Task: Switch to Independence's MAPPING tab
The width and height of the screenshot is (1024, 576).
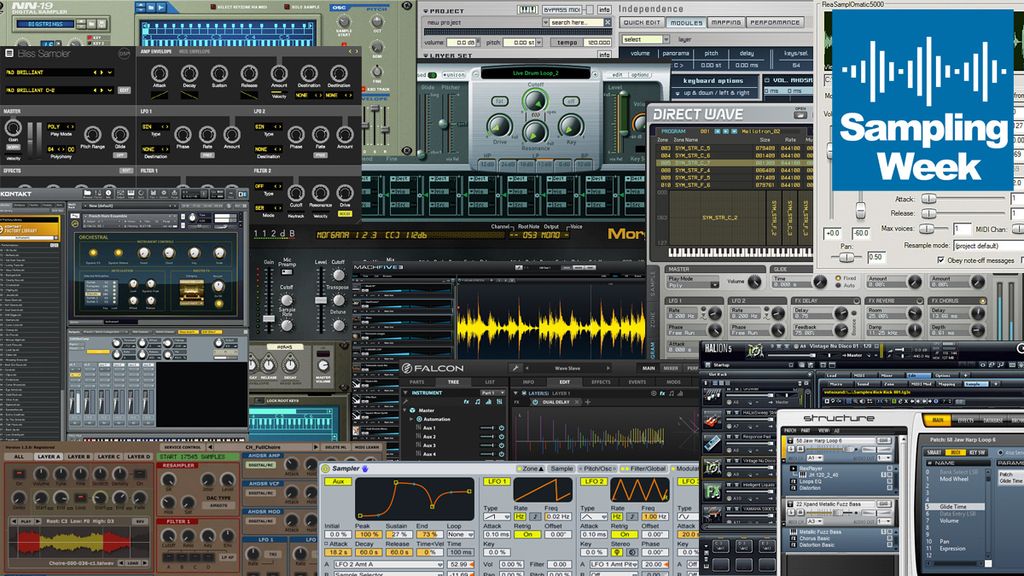Action: [x=727, y=22]
